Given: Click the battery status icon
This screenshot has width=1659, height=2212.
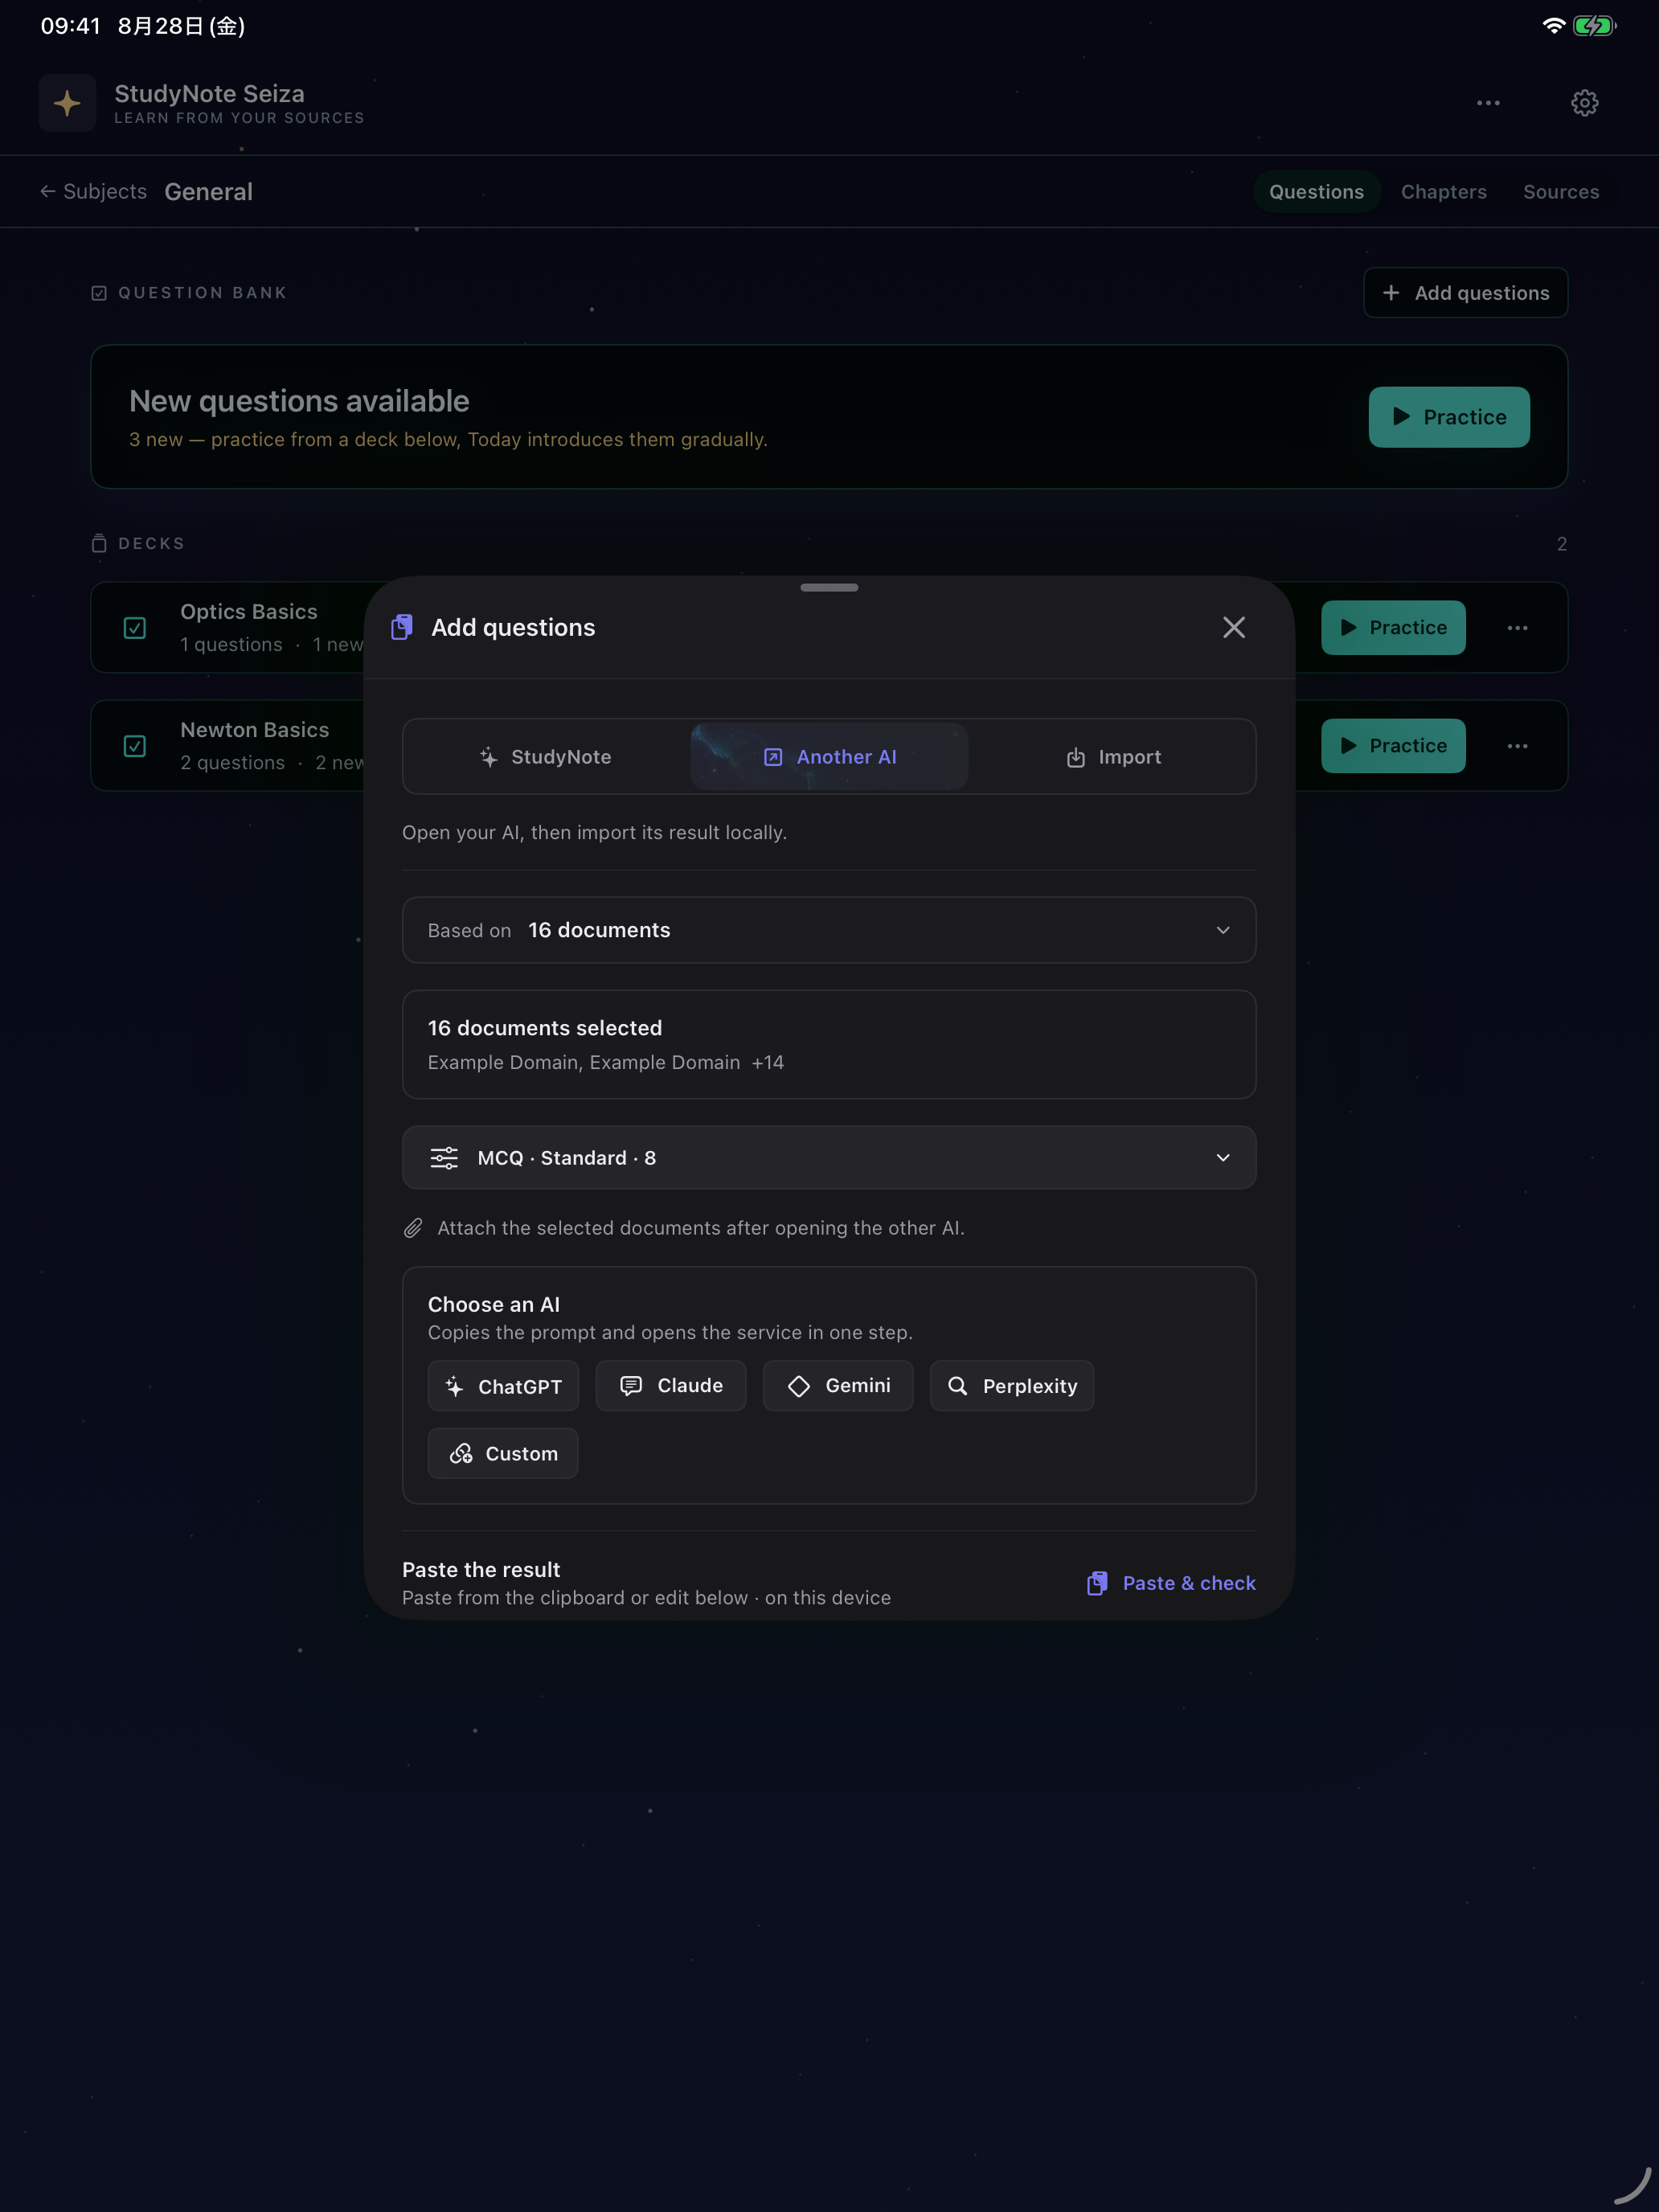Looking at the screenshot, I should (x=1594, y=26).
